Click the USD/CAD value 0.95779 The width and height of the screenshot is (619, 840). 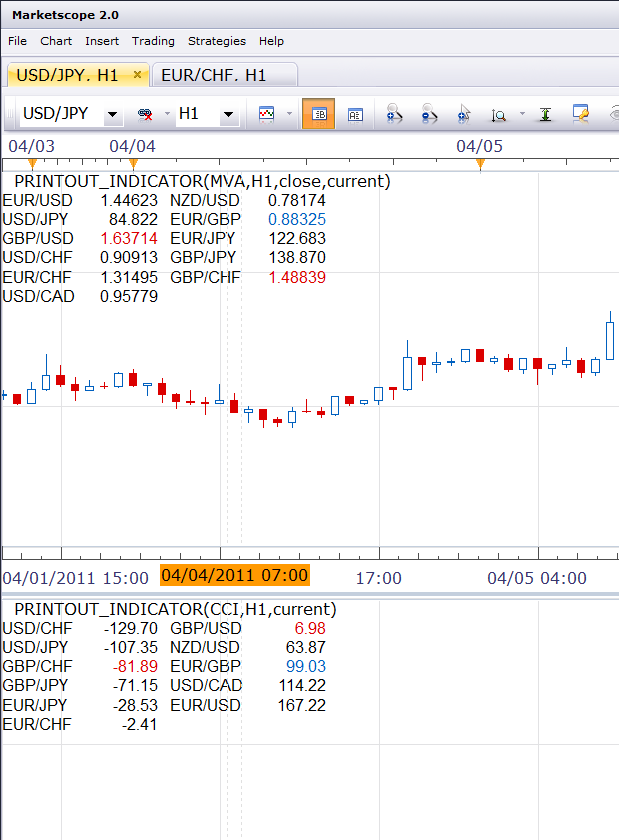point(129,296)
